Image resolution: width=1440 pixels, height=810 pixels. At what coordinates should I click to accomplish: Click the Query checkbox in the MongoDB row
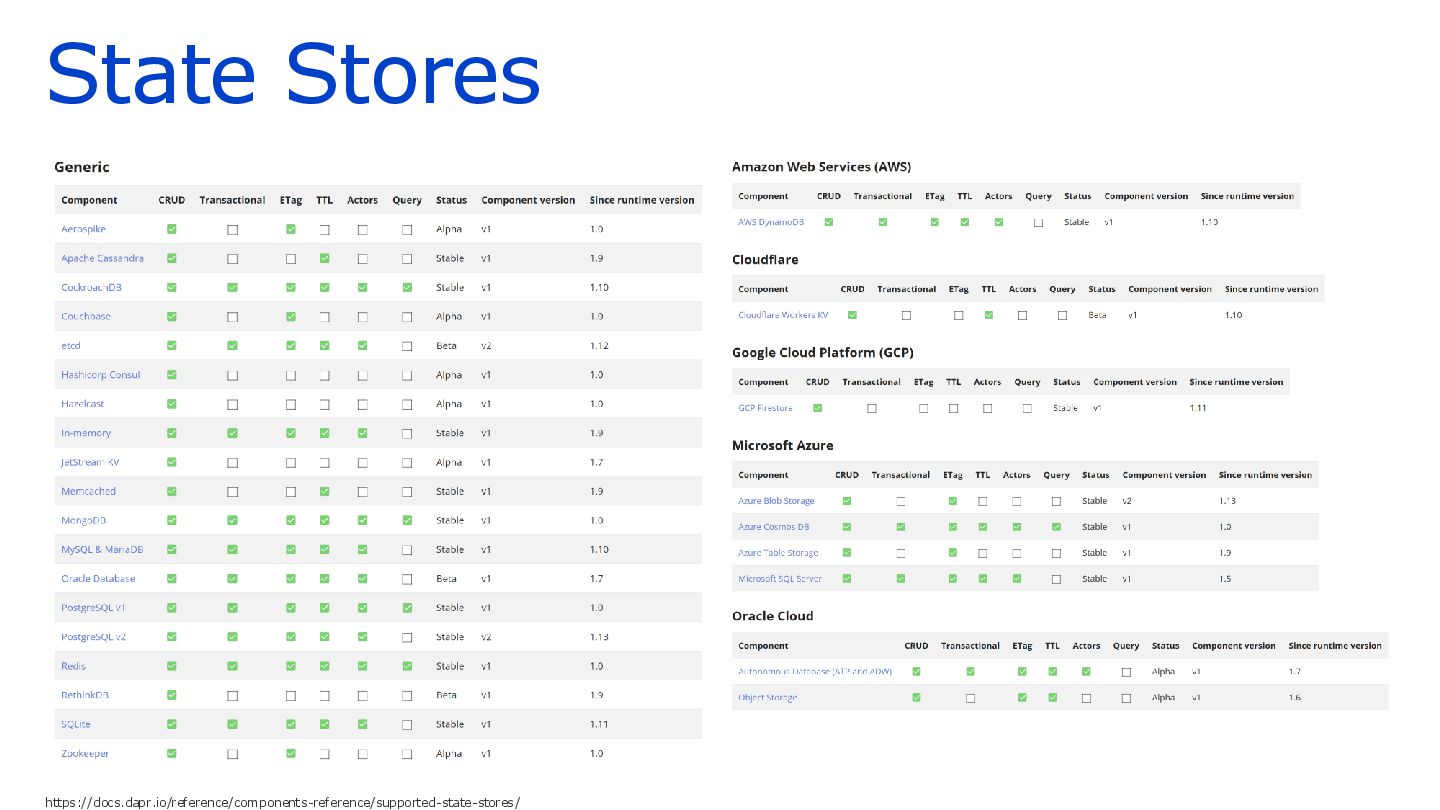pos(407,520)
